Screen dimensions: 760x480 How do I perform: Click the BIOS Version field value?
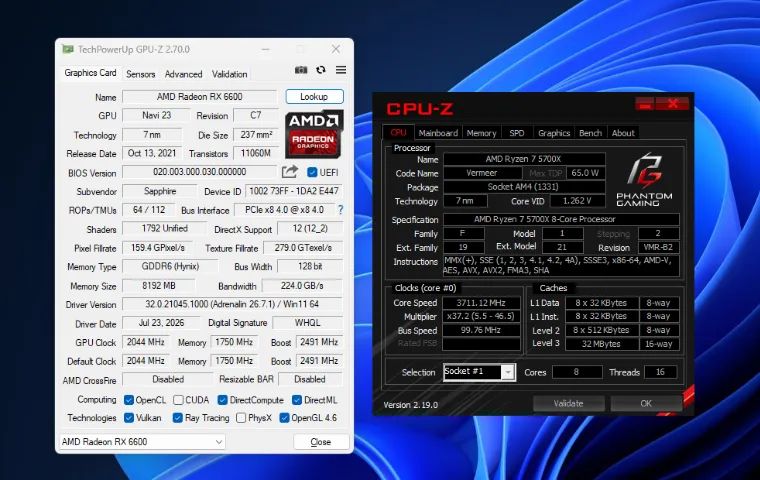tap(200, 172)
